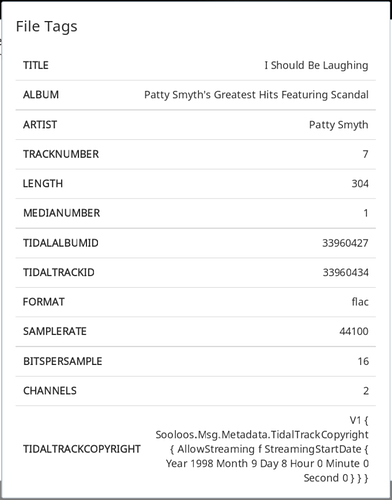392x500 pixels.
Task: Click the BITSPERSAMPLE value 16
Action: click(363, 361)
